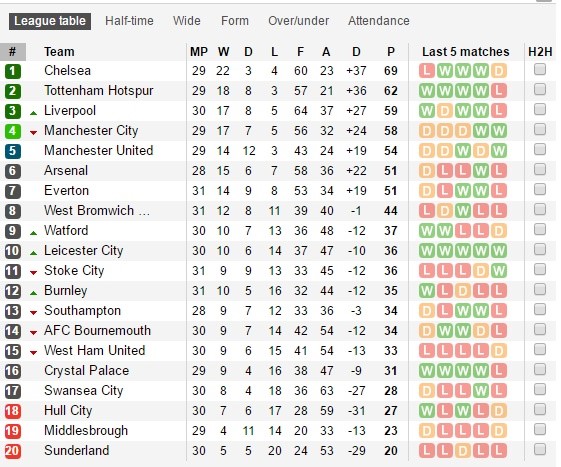The width and height of the screenshot is (561, 467).
Task: Open the Over/under tab
Action: click(298, 21)
